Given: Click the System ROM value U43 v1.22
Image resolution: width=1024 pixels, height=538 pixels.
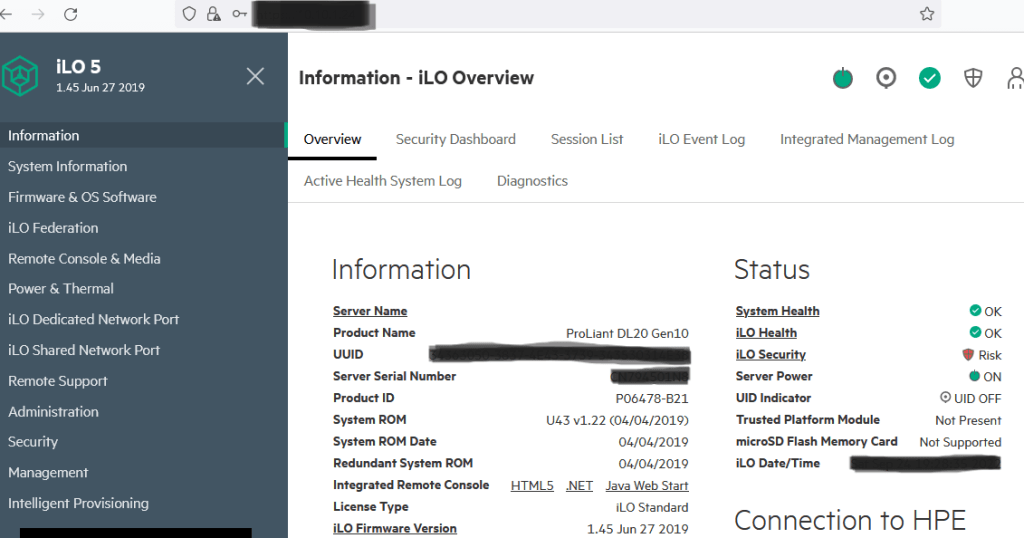Looking at the screenshot, I should tap(617, 420).
